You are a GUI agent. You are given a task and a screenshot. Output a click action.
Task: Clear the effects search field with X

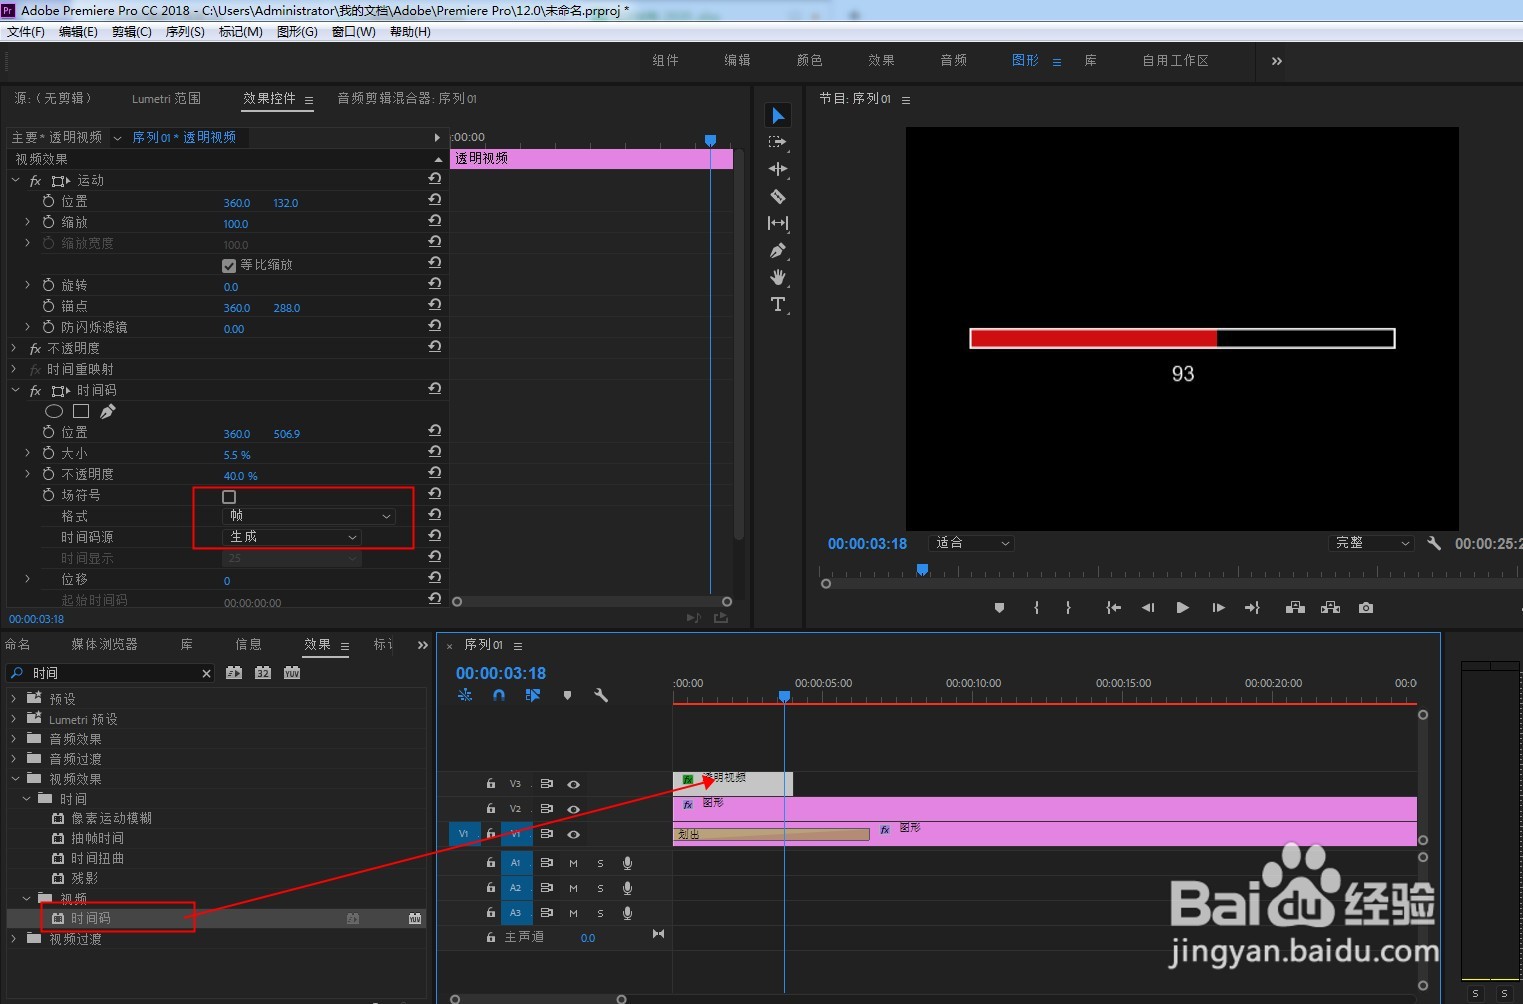206,673
